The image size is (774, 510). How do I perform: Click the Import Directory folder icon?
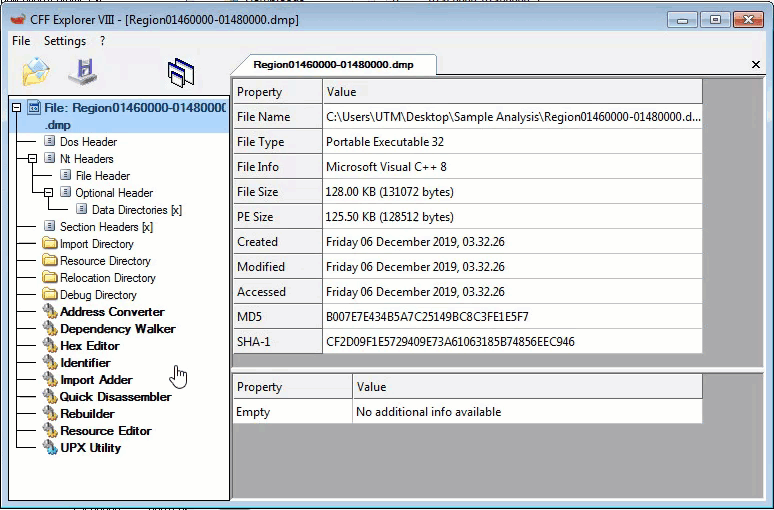click(50, 243)
